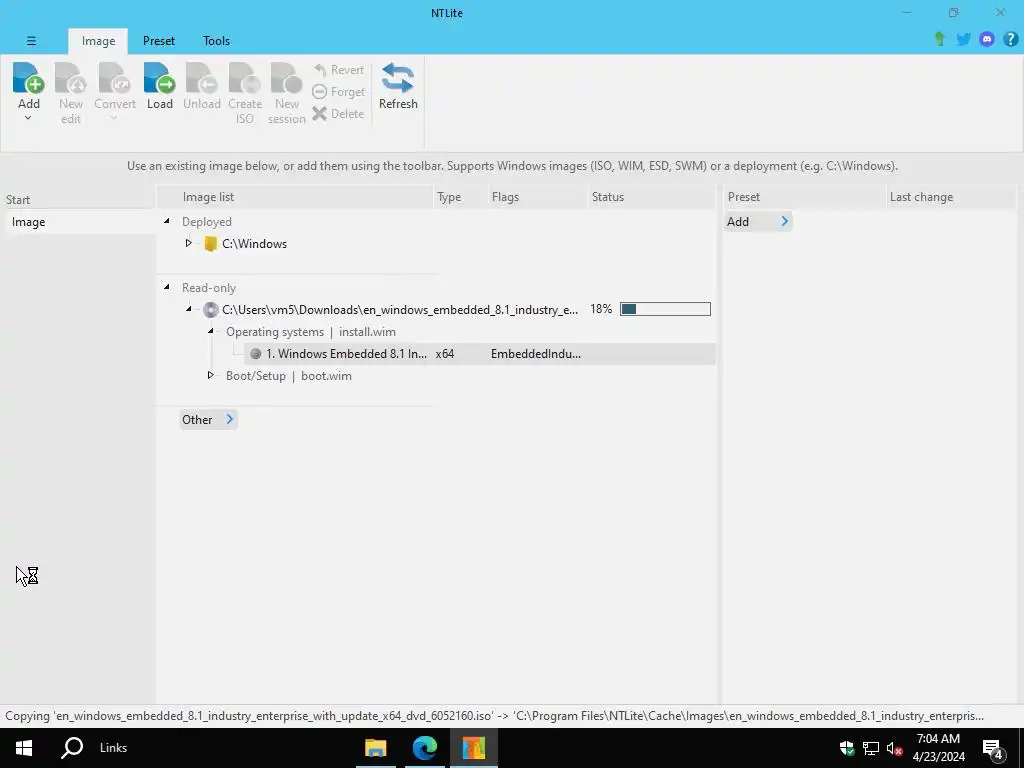Open File Explorer from the taskbar
The image size is (1024, 768).
[376, 748]
